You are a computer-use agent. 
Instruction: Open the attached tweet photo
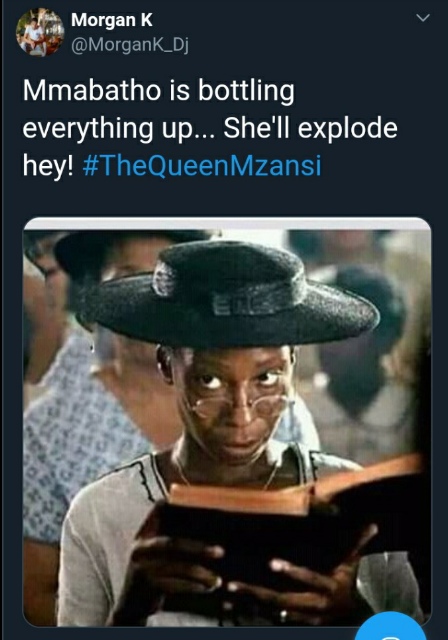pos(227,422)
